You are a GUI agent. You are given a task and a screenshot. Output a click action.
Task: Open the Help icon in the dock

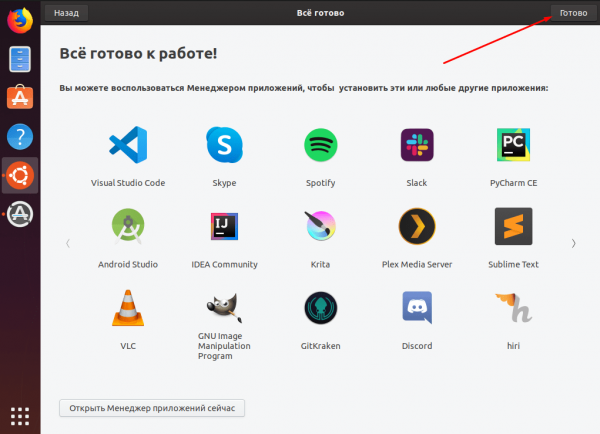(20, 137)
